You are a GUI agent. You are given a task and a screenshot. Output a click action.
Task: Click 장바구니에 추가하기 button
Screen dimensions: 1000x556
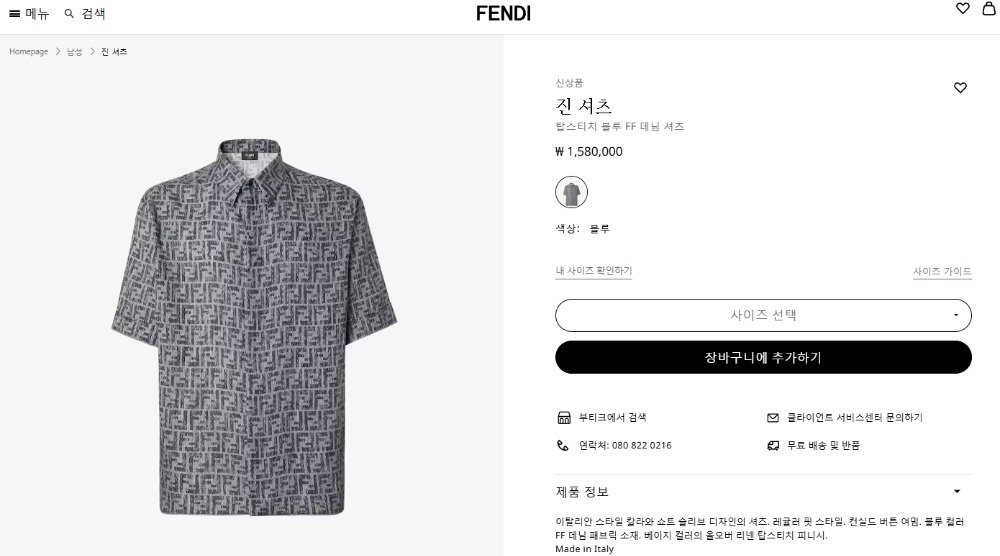pyautogui.click(x=763, y=357)
